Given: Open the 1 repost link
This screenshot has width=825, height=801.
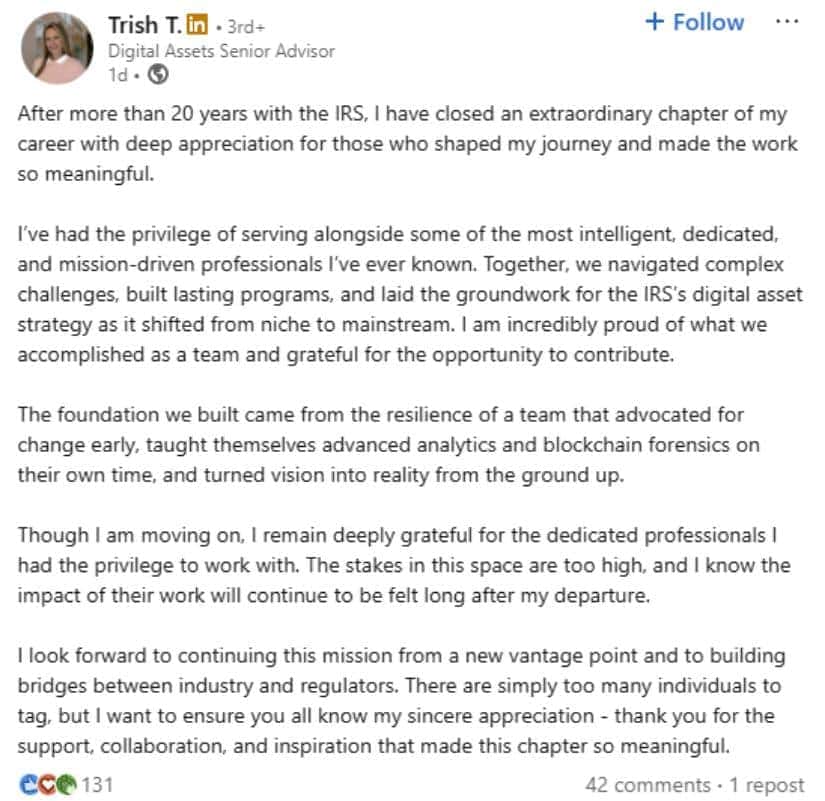Looking at the screenshot, I should [767, 785].
